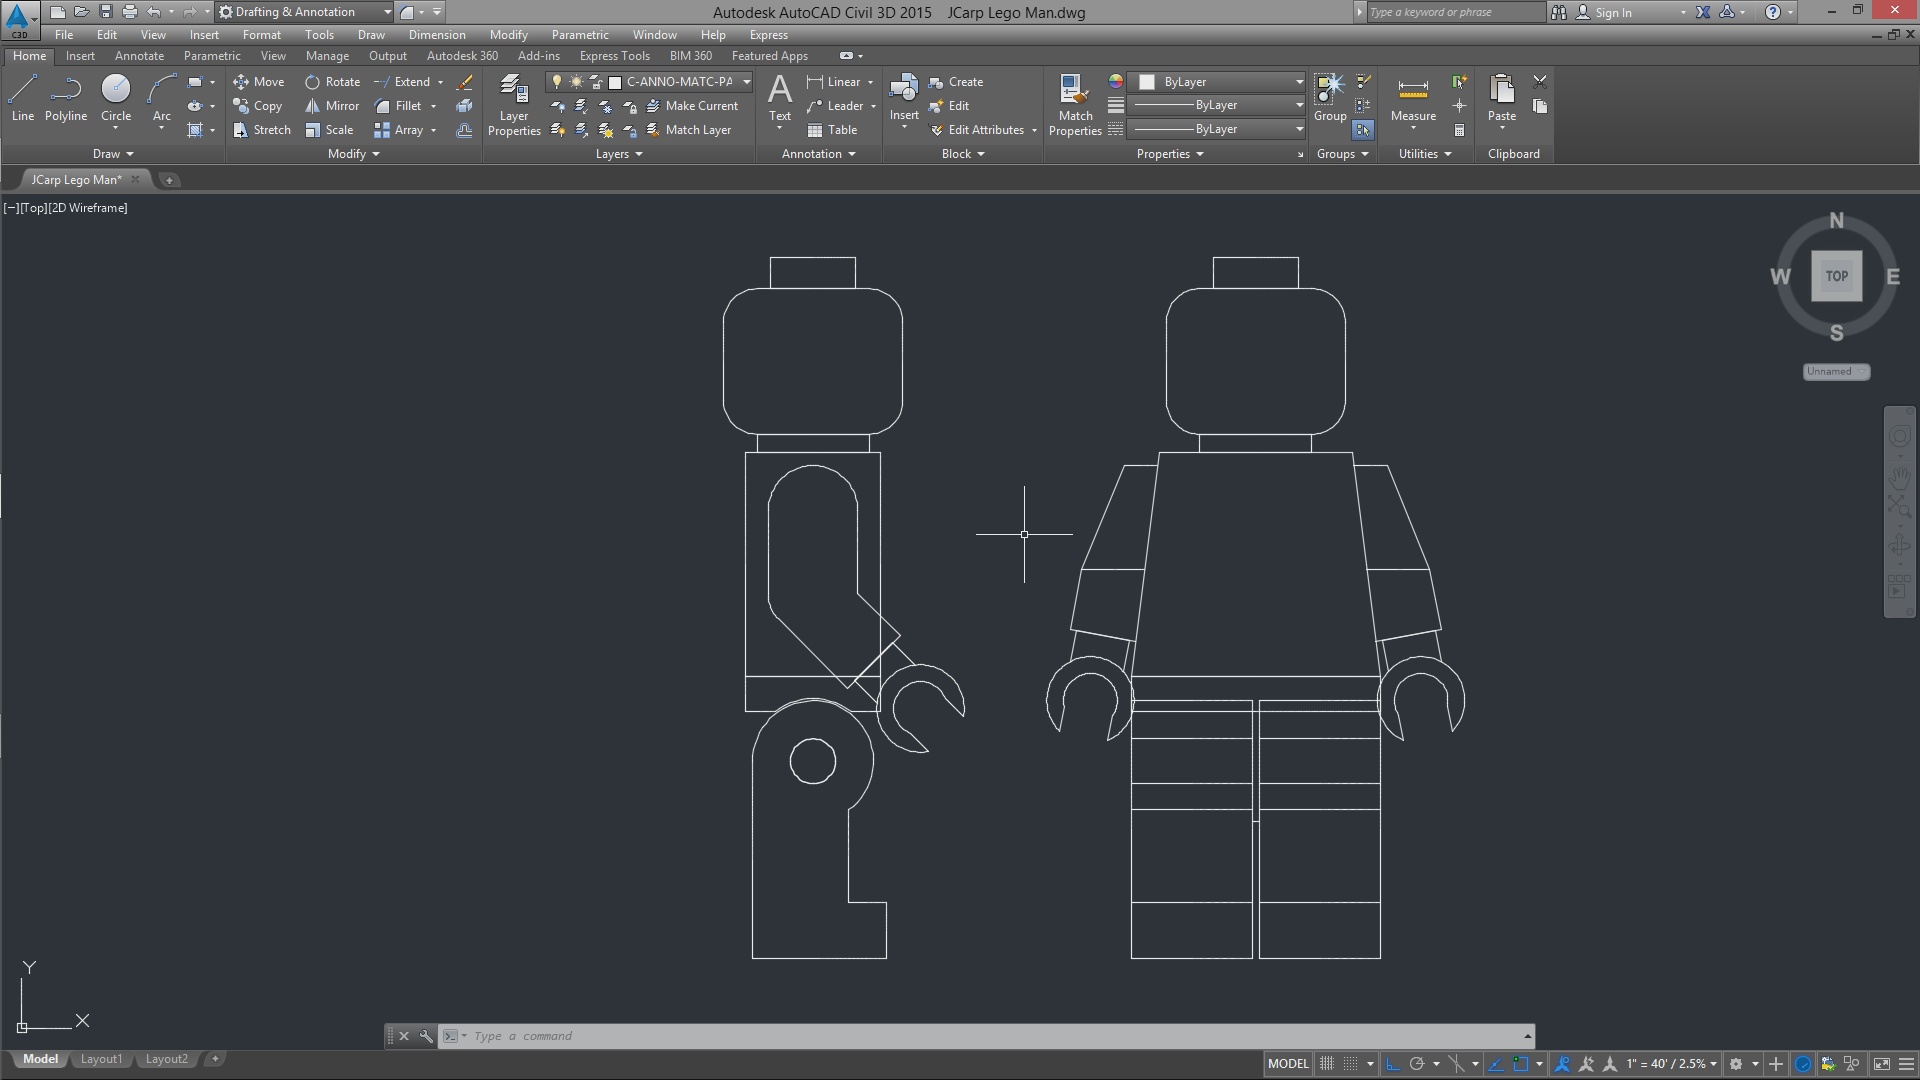Click the keyword search box
This screenshot has width=1920, height=1080.
point(1455,12)
